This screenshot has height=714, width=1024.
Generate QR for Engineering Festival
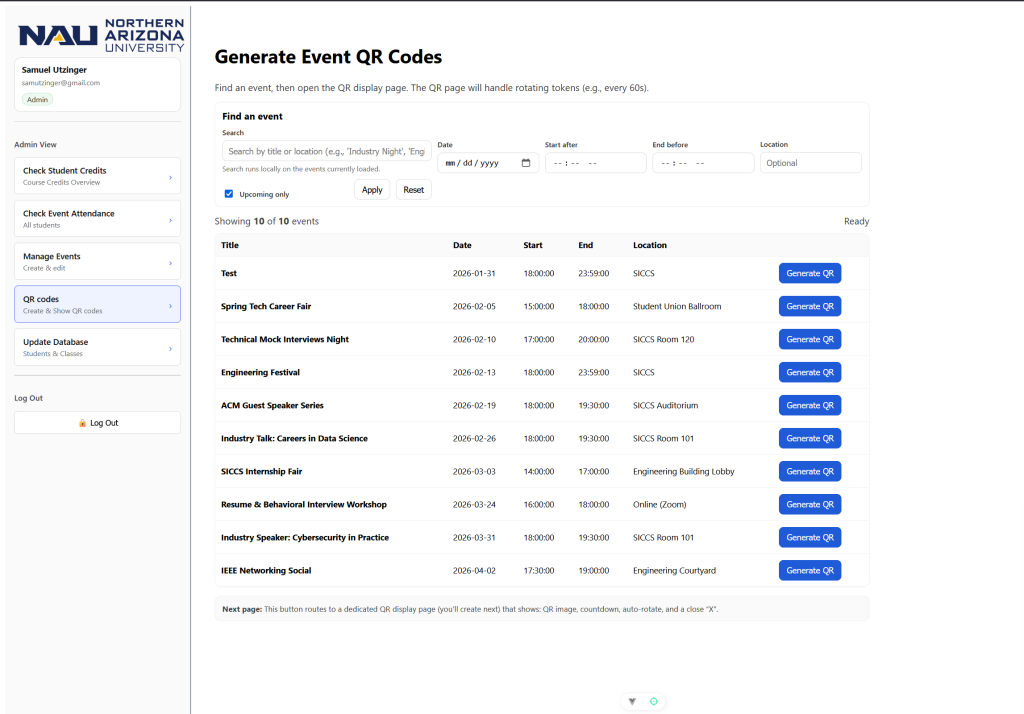tap(810, 372)
